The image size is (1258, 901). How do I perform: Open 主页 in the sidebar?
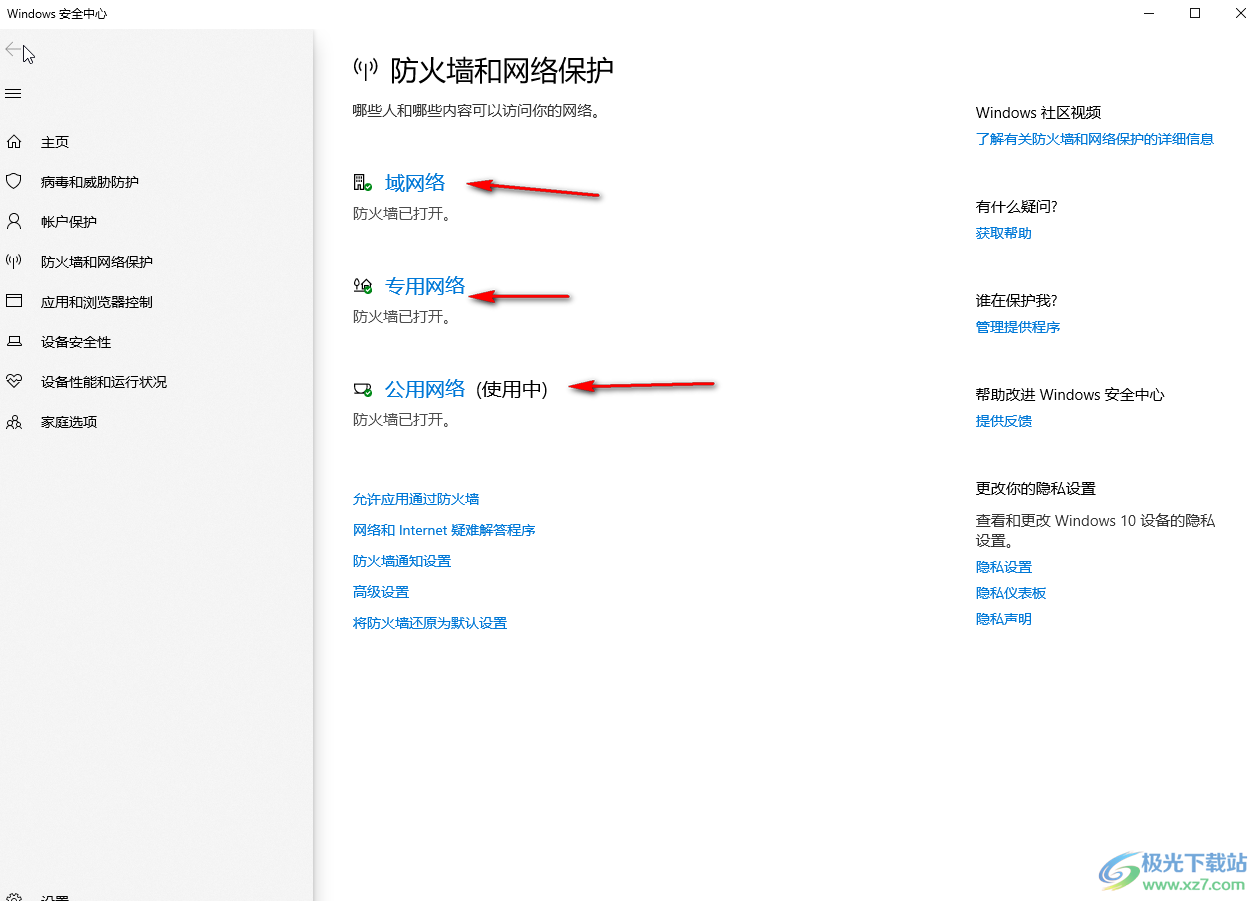point(55,142)
